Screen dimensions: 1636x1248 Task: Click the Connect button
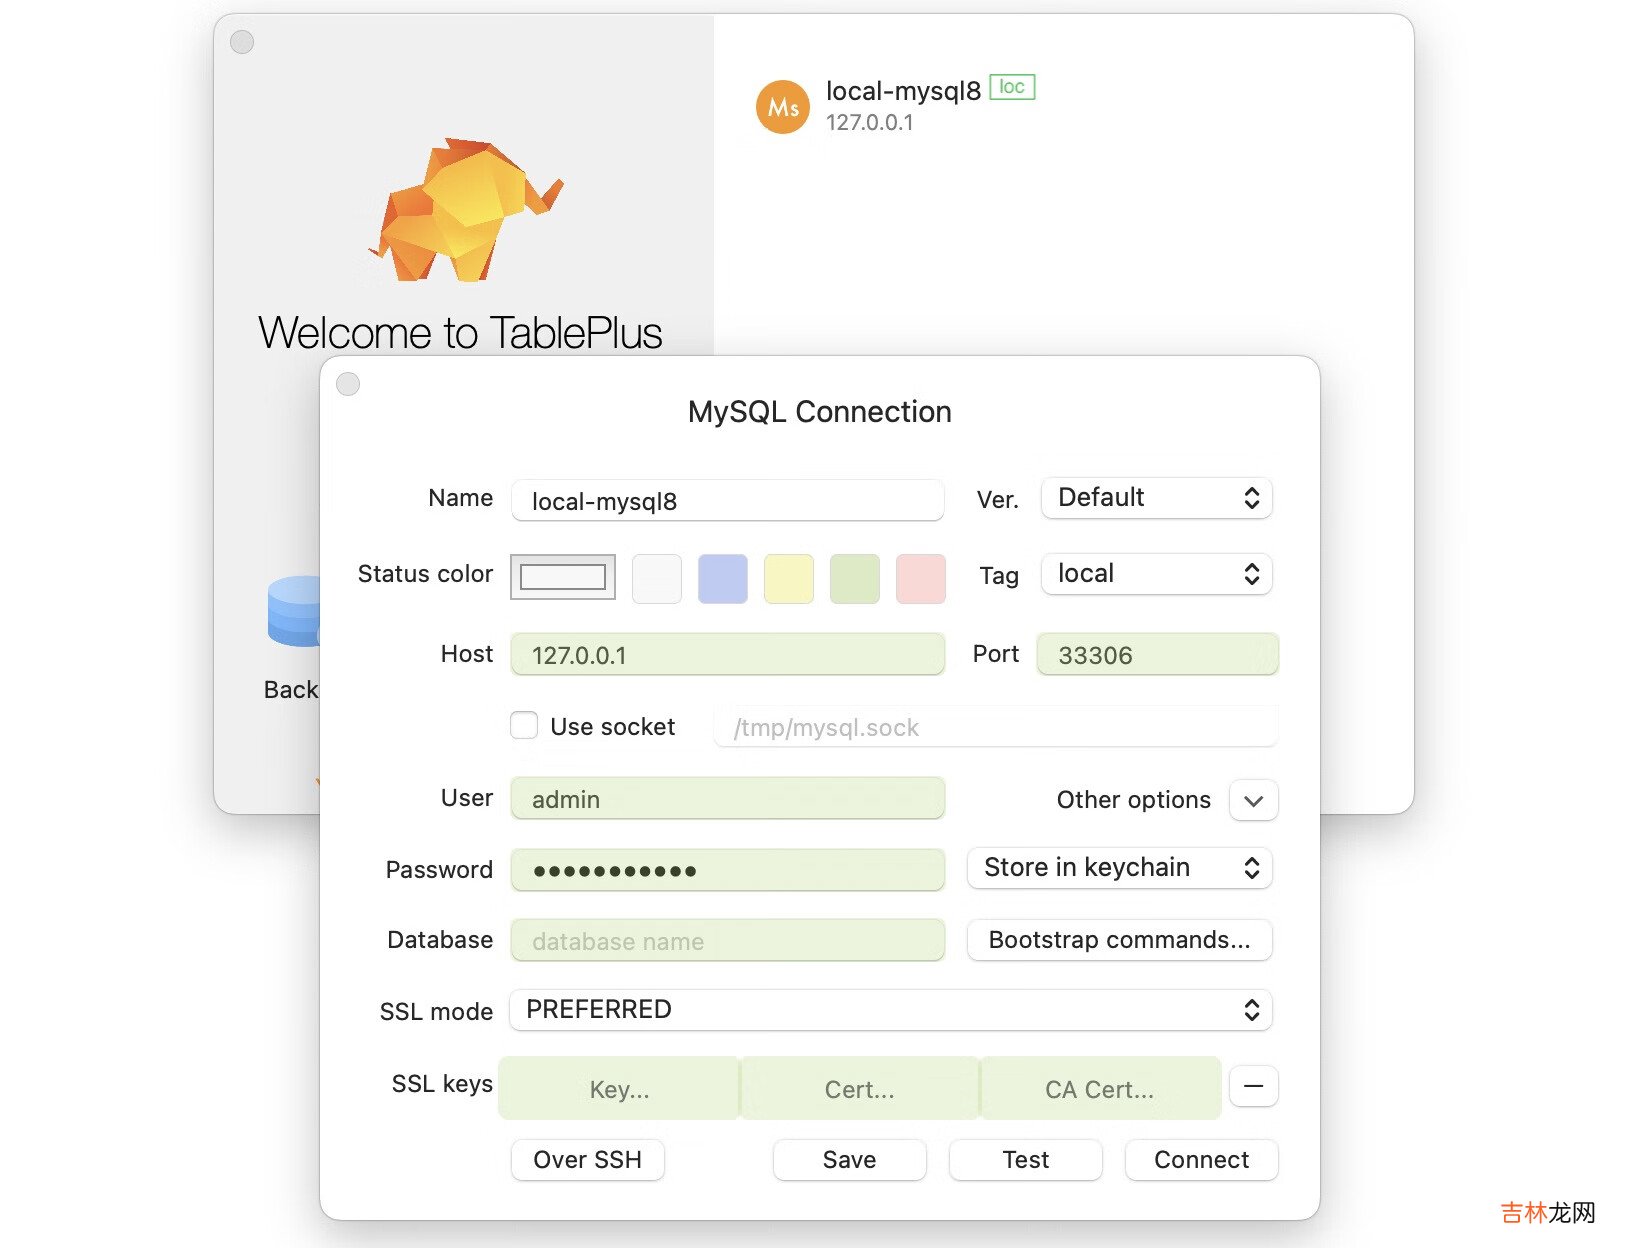[1201, 1160]
